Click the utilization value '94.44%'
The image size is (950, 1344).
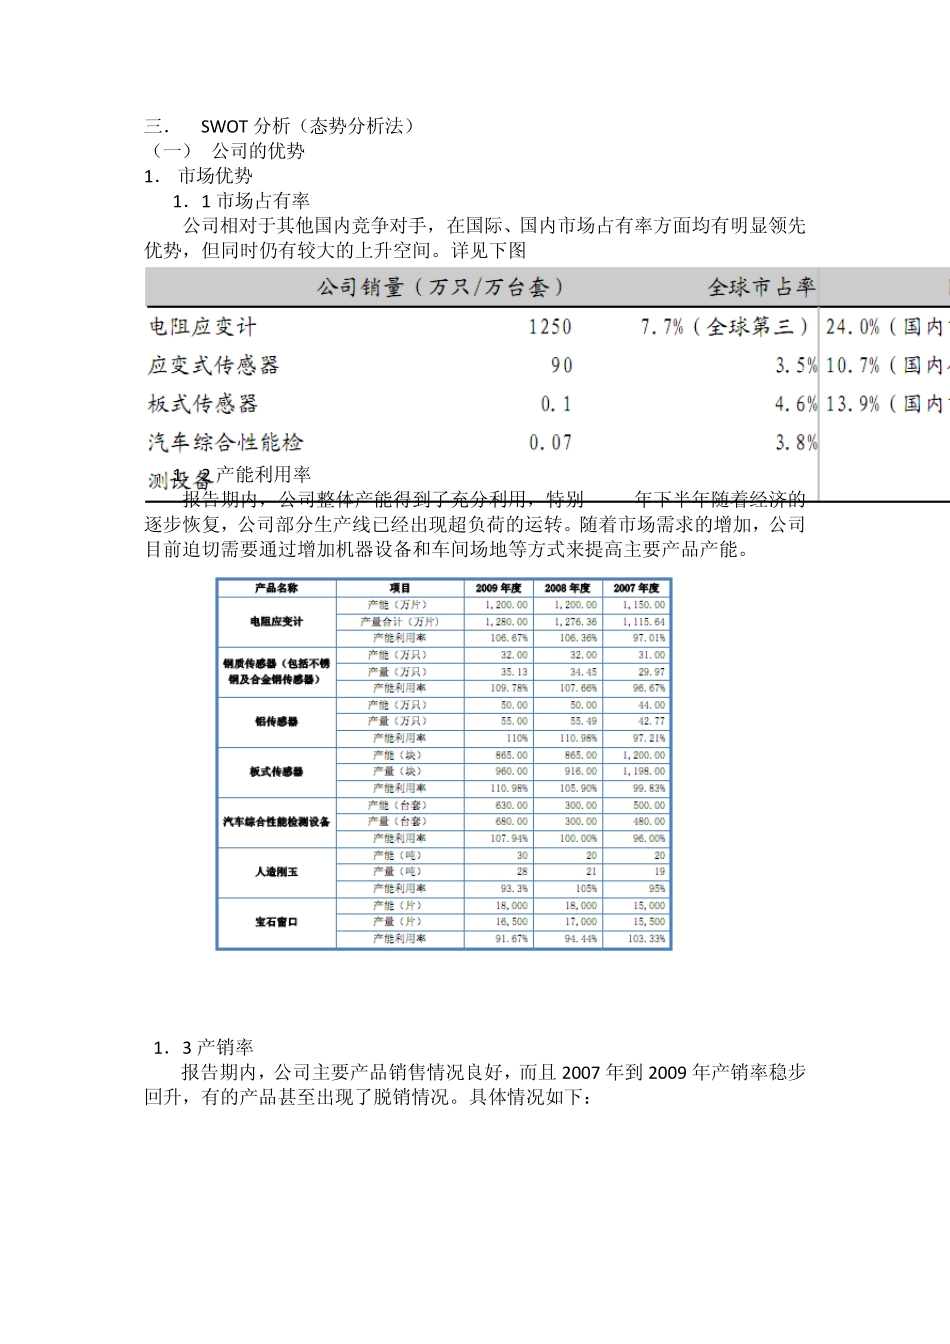point(581,939)
